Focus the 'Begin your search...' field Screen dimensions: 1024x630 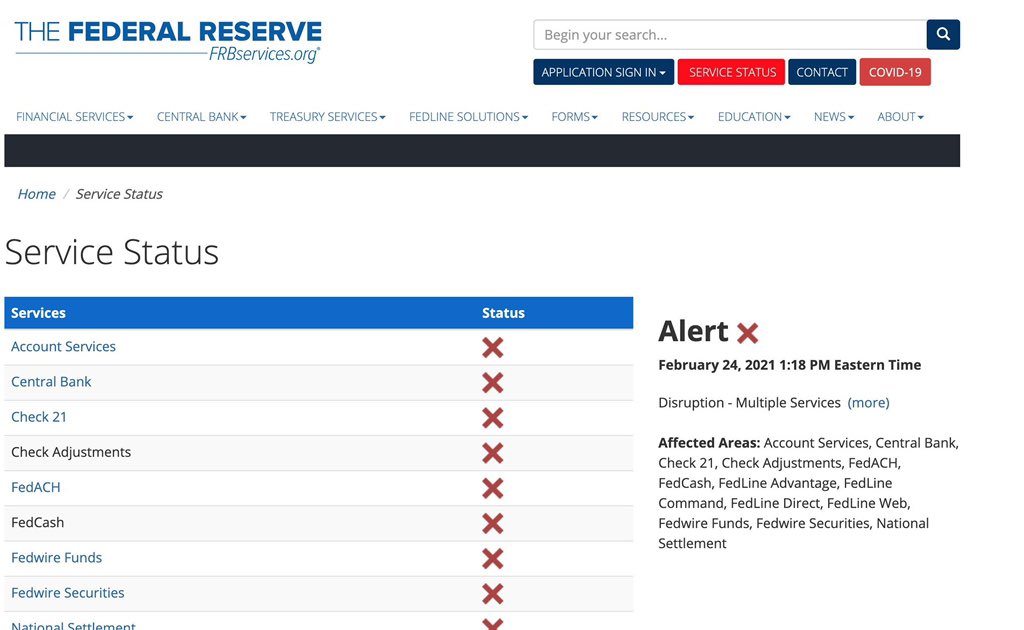(729, 35)
